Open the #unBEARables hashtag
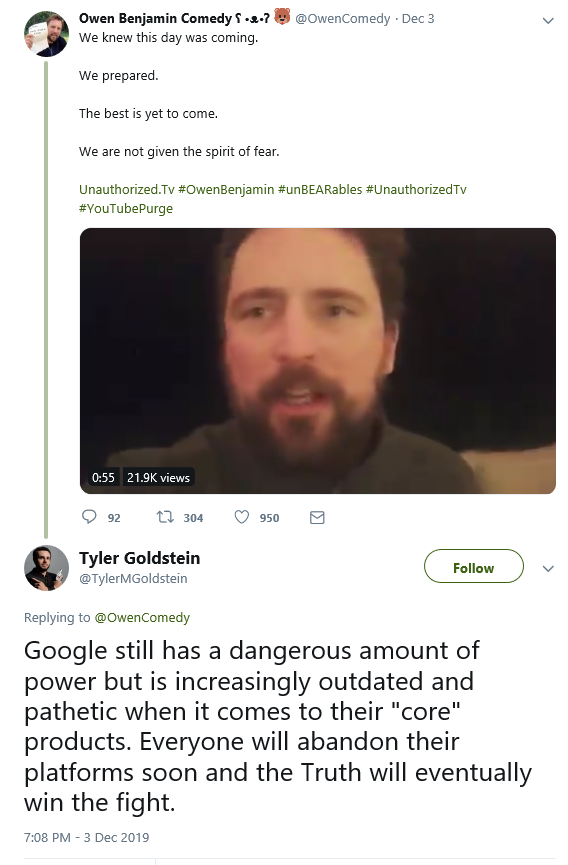The image size is (568, 865). point(320,189)
